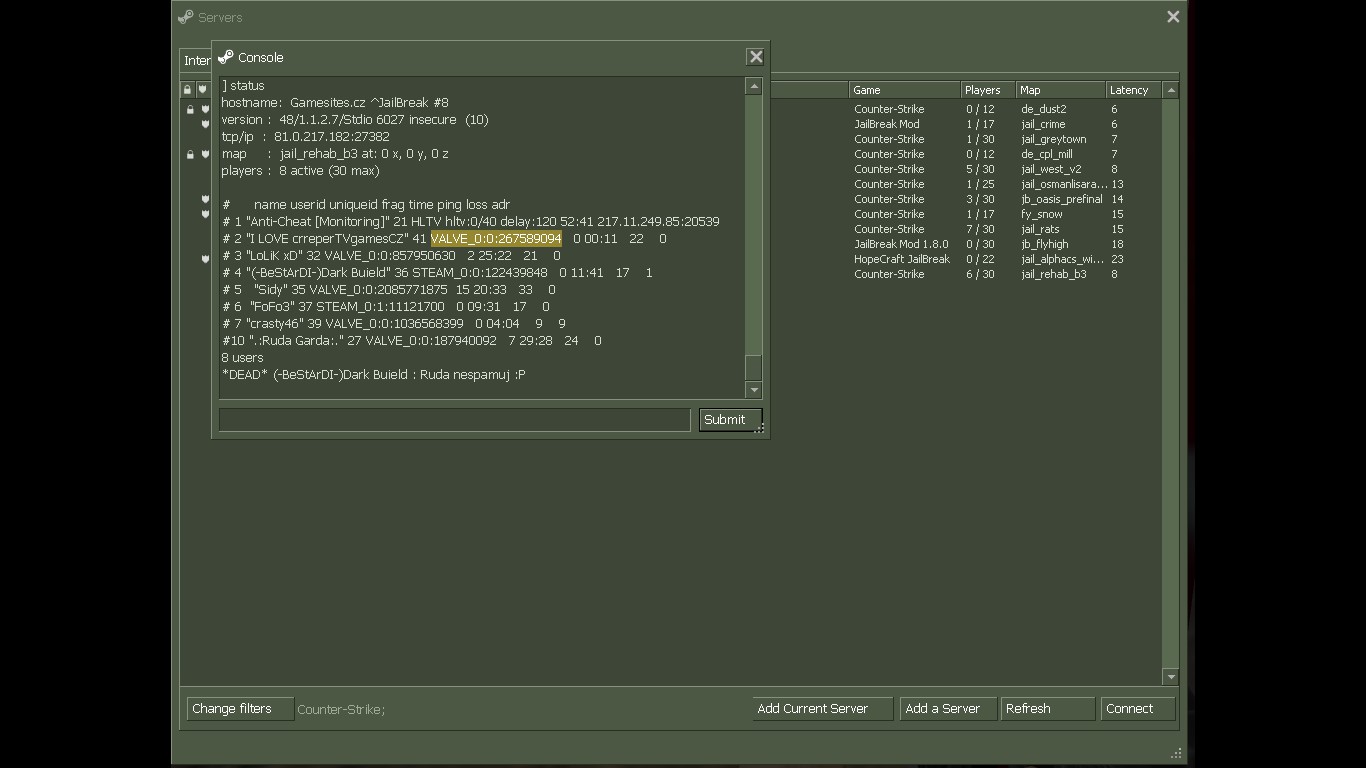Click the Servers window resize grip
The height and width of the screenshot is (768, 1366).
pyautogui.click(x=1177, y=753)
